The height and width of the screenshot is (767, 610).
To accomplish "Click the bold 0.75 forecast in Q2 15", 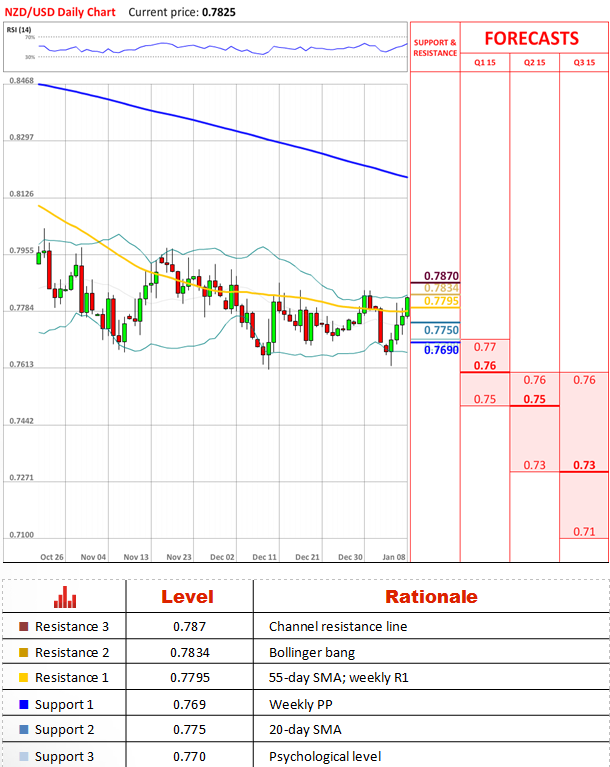I will pyautogui.click(x=535, y=399).
